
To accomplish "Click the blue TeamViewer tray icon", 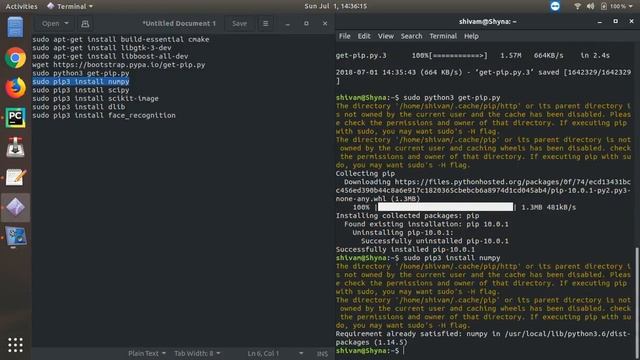I will (555, 6).
